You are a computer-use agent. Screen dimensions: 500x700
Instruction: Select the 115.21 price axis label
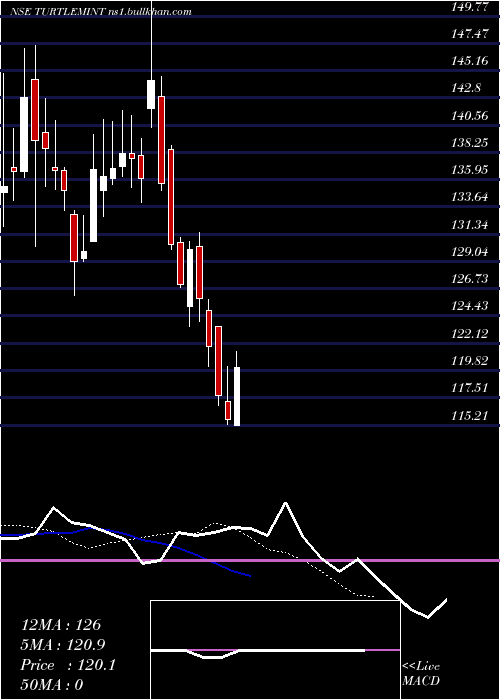click(469, 416)
